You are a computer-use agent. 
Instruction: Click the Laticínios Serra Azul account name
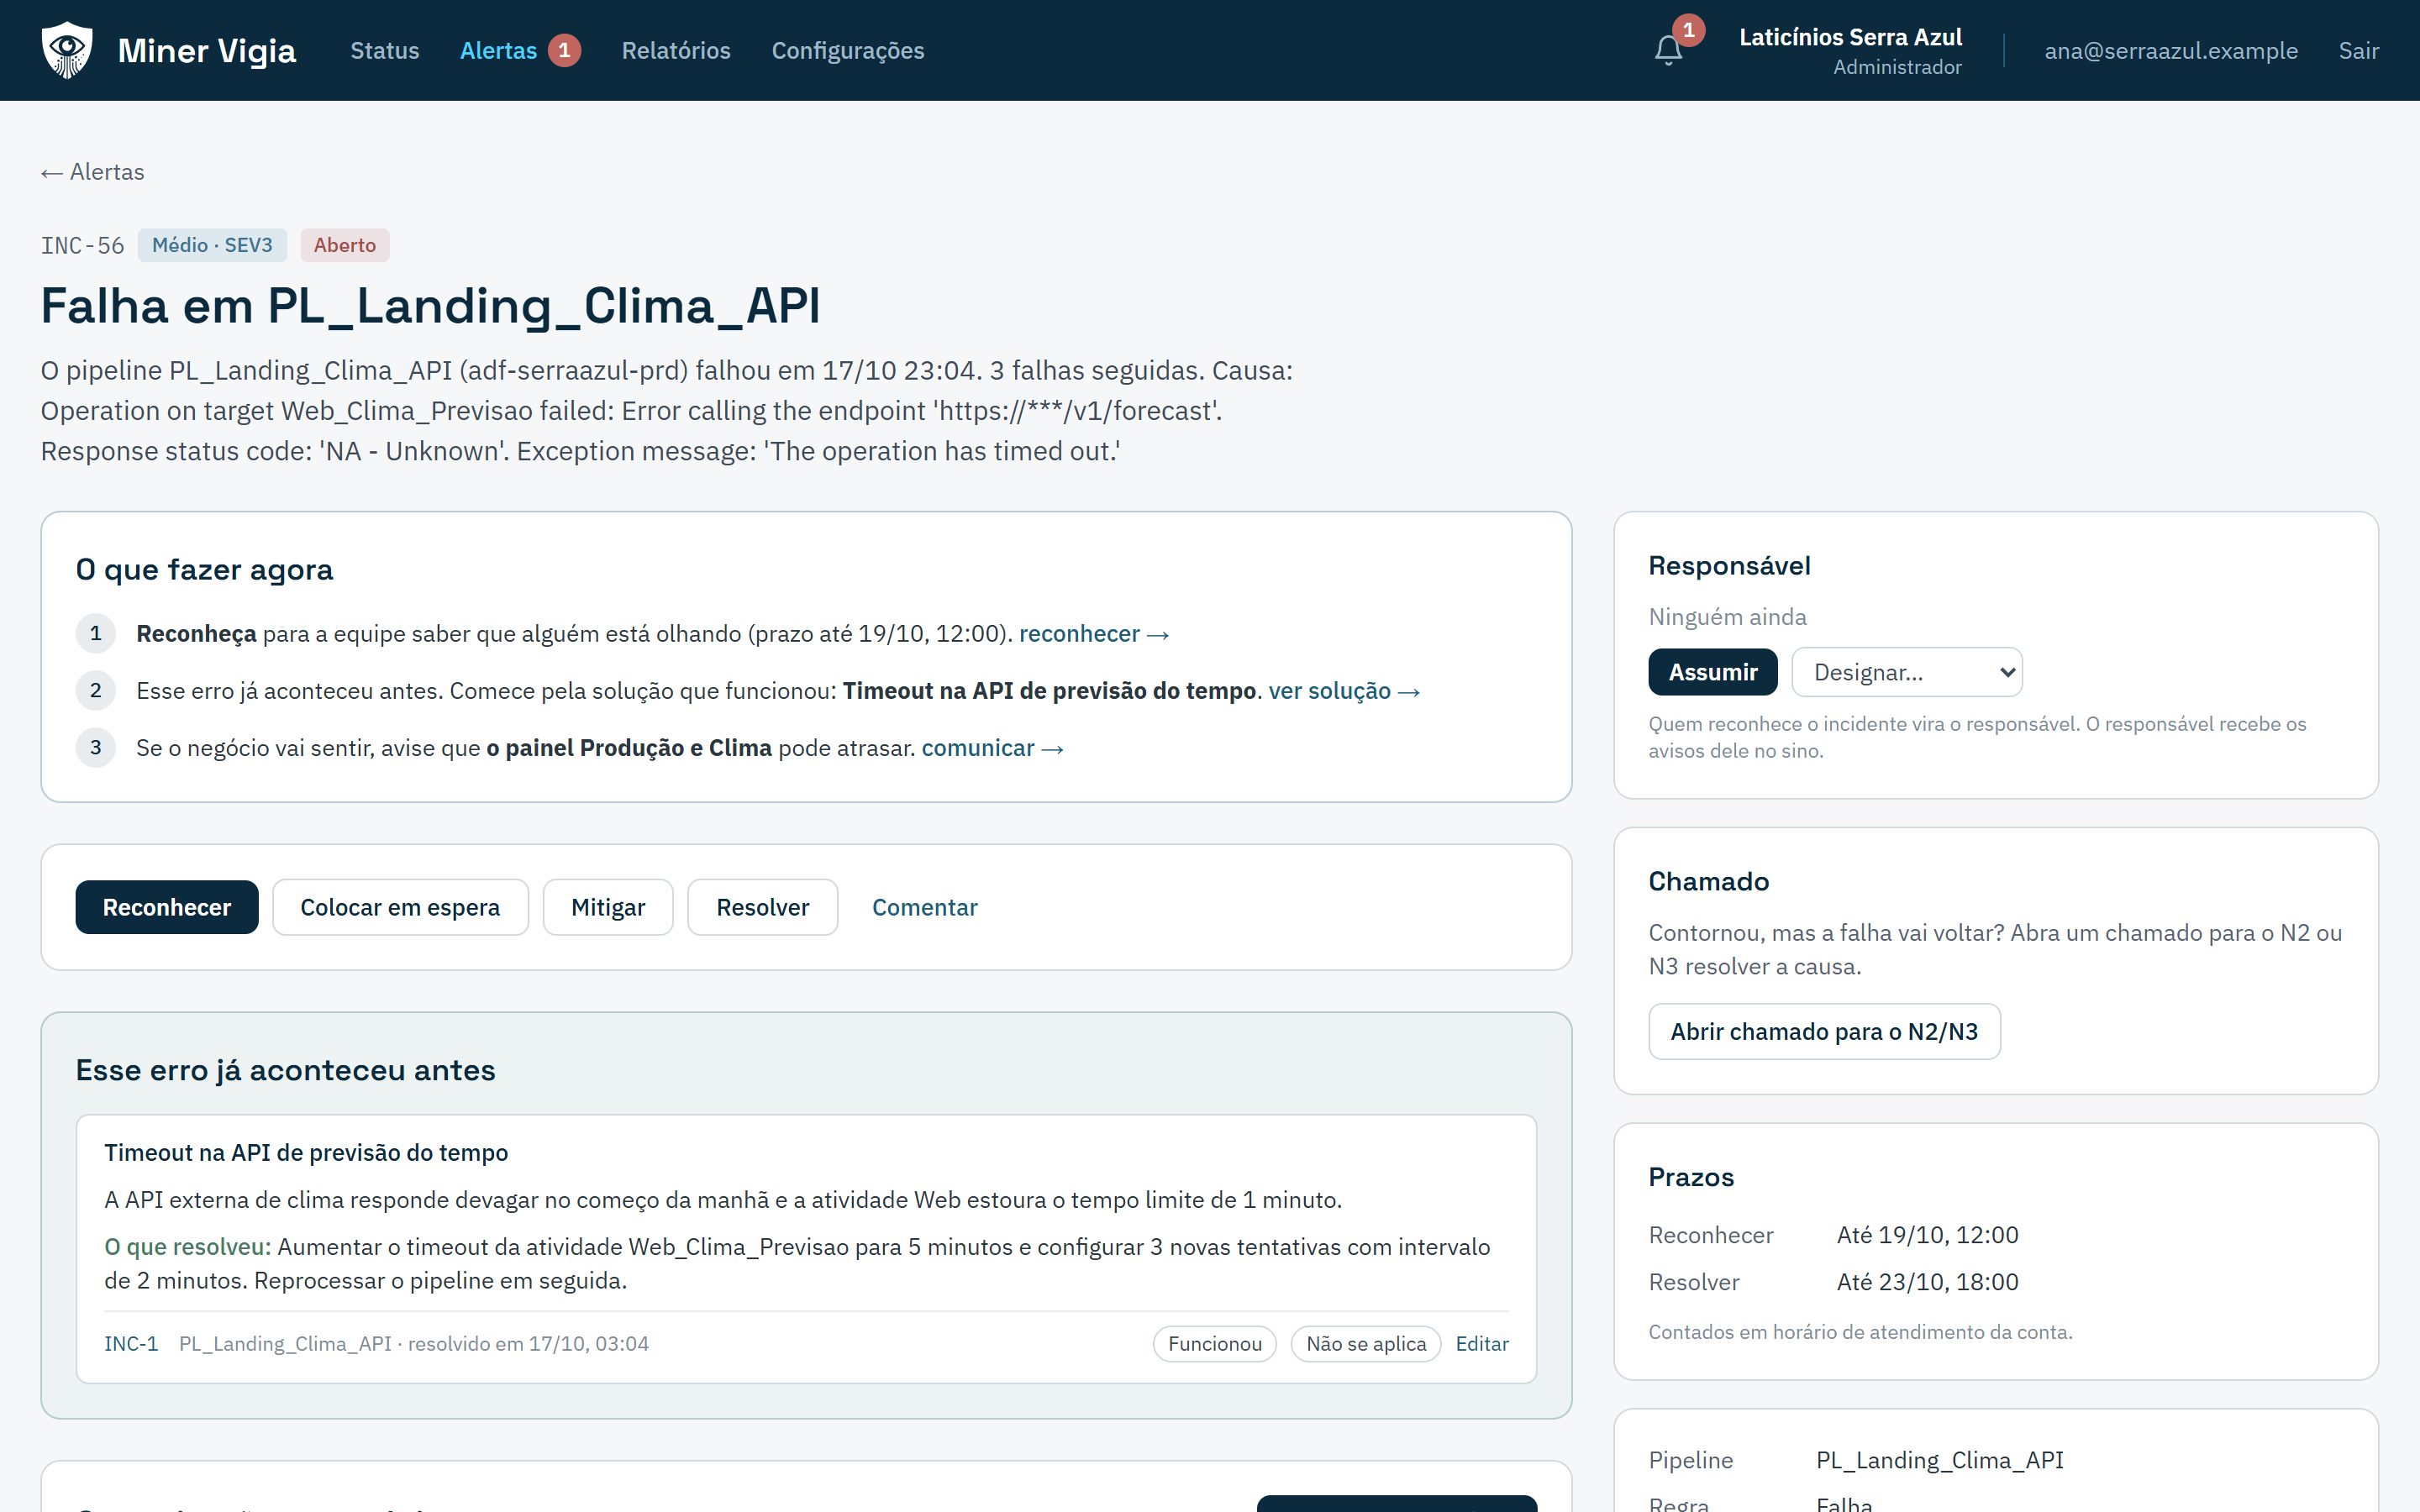pyautogui.click(x=1850, y=38)
